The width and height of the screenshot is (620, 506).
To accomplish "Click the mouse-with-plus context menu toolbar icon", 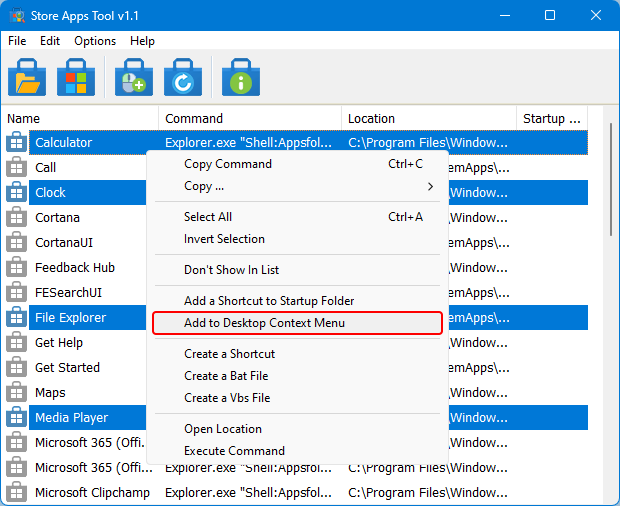I will (x=133, y=77).
